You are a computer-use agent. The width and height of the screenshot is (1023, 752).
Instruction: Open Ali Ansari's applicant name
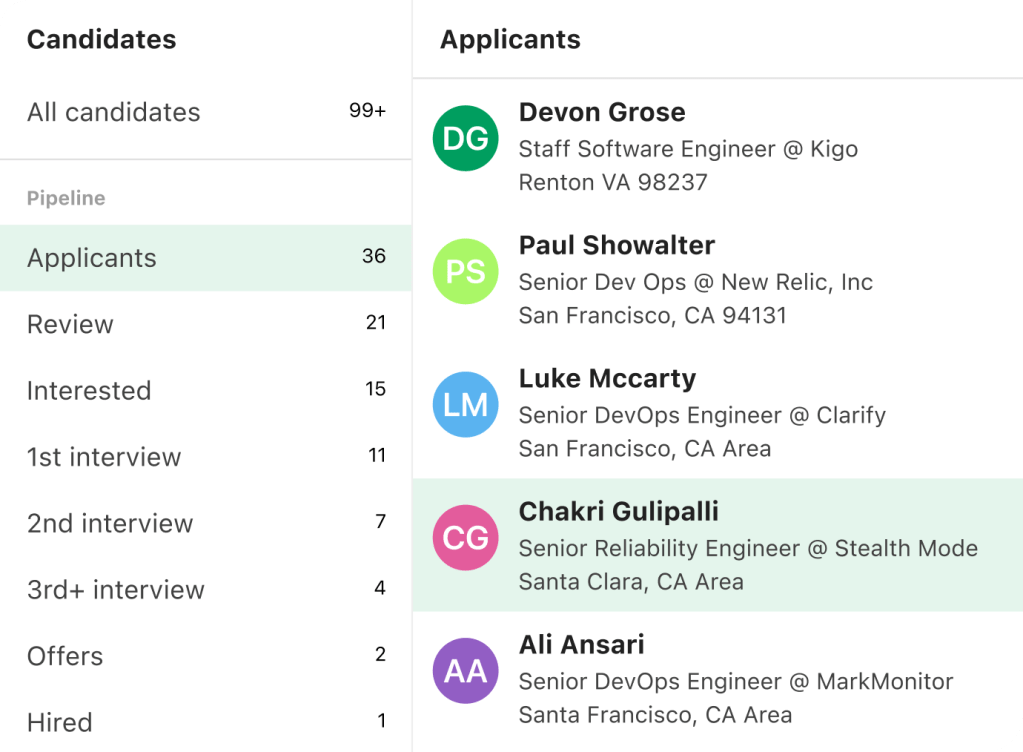581,644
